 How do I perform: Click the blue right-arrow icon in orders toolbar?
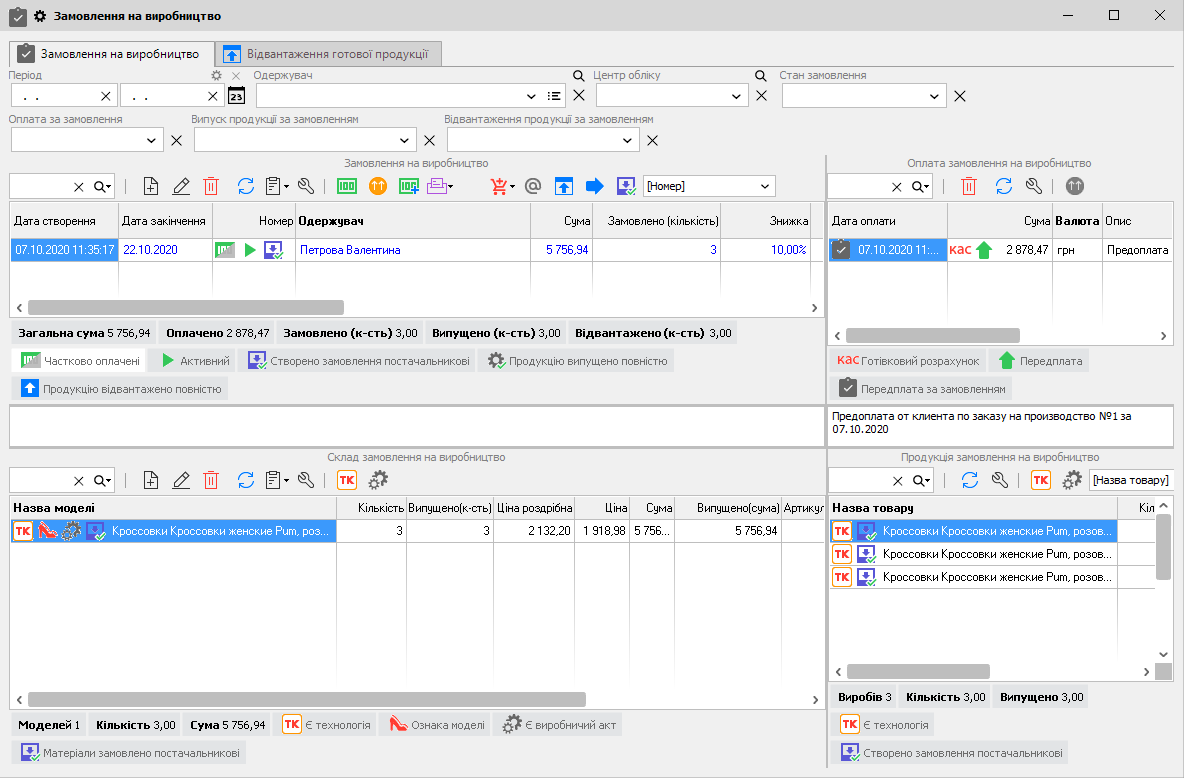595,186
